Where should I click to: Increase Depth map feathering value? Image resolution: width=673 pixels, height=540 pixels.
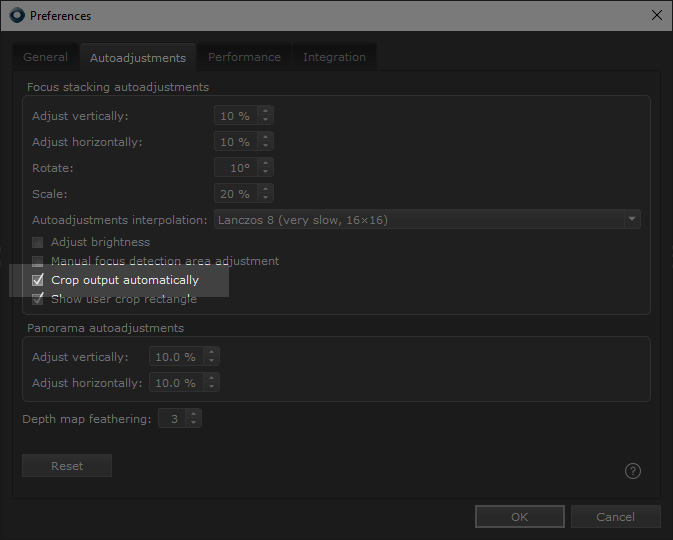click(194, 415)
